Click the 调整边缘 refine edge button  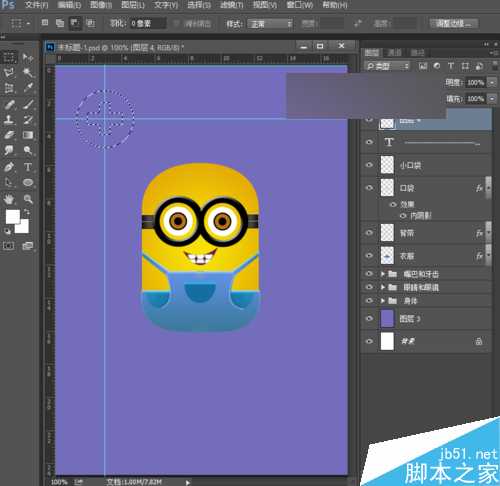454,23
